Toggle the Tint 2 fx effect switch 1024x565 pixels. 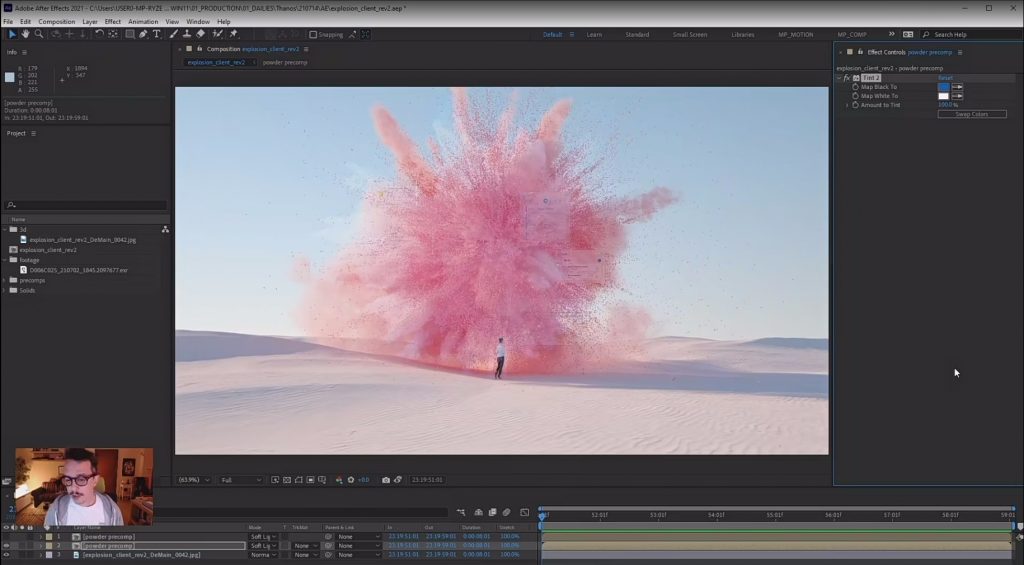847,78
